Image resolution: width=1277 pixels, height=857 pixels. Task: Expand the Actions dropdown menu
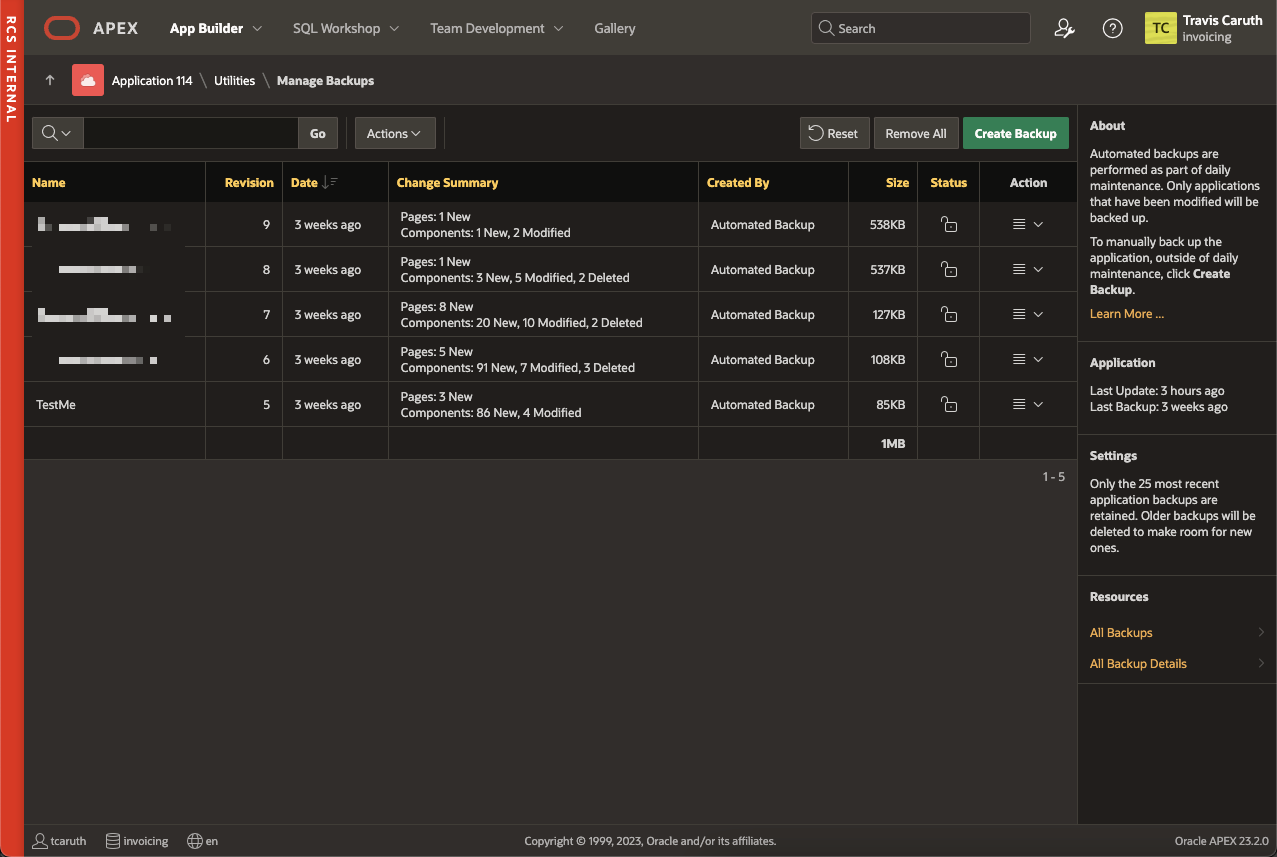point(395,133)
